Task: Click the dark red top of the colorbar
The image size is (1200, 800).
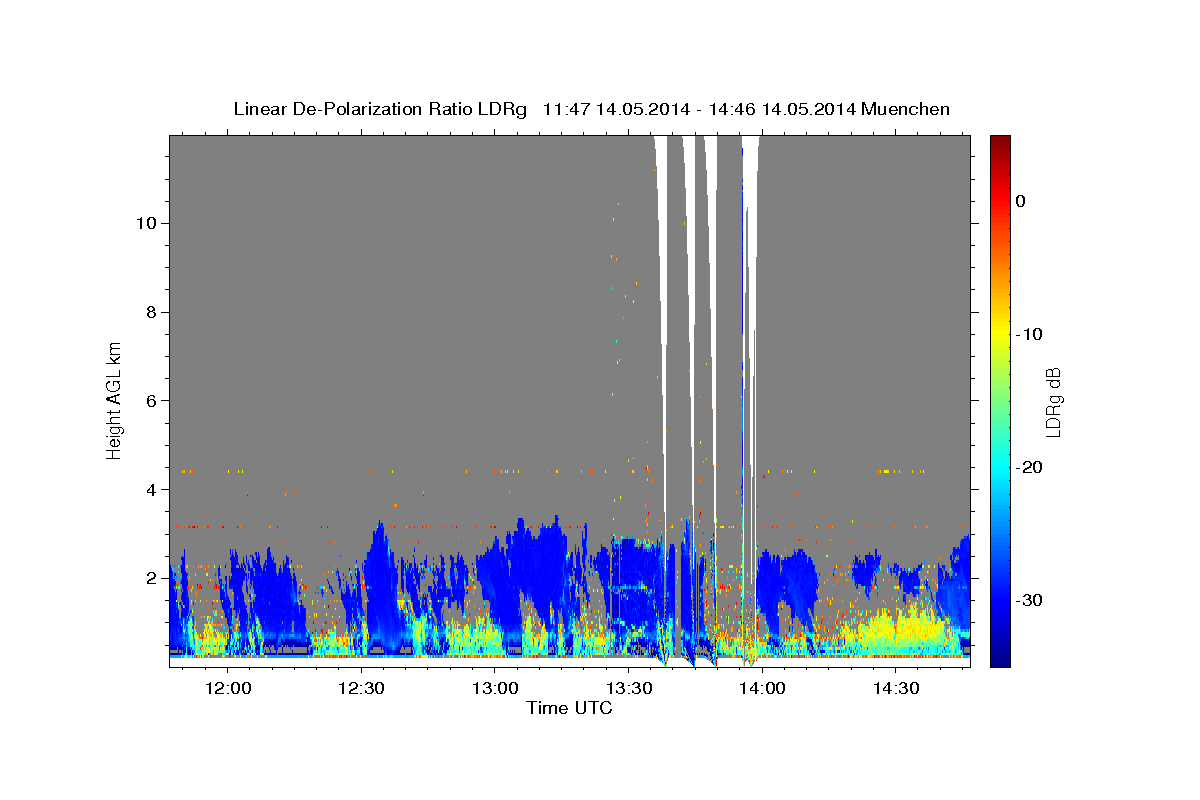Action: pyautogui.click(x=999, y=144)
